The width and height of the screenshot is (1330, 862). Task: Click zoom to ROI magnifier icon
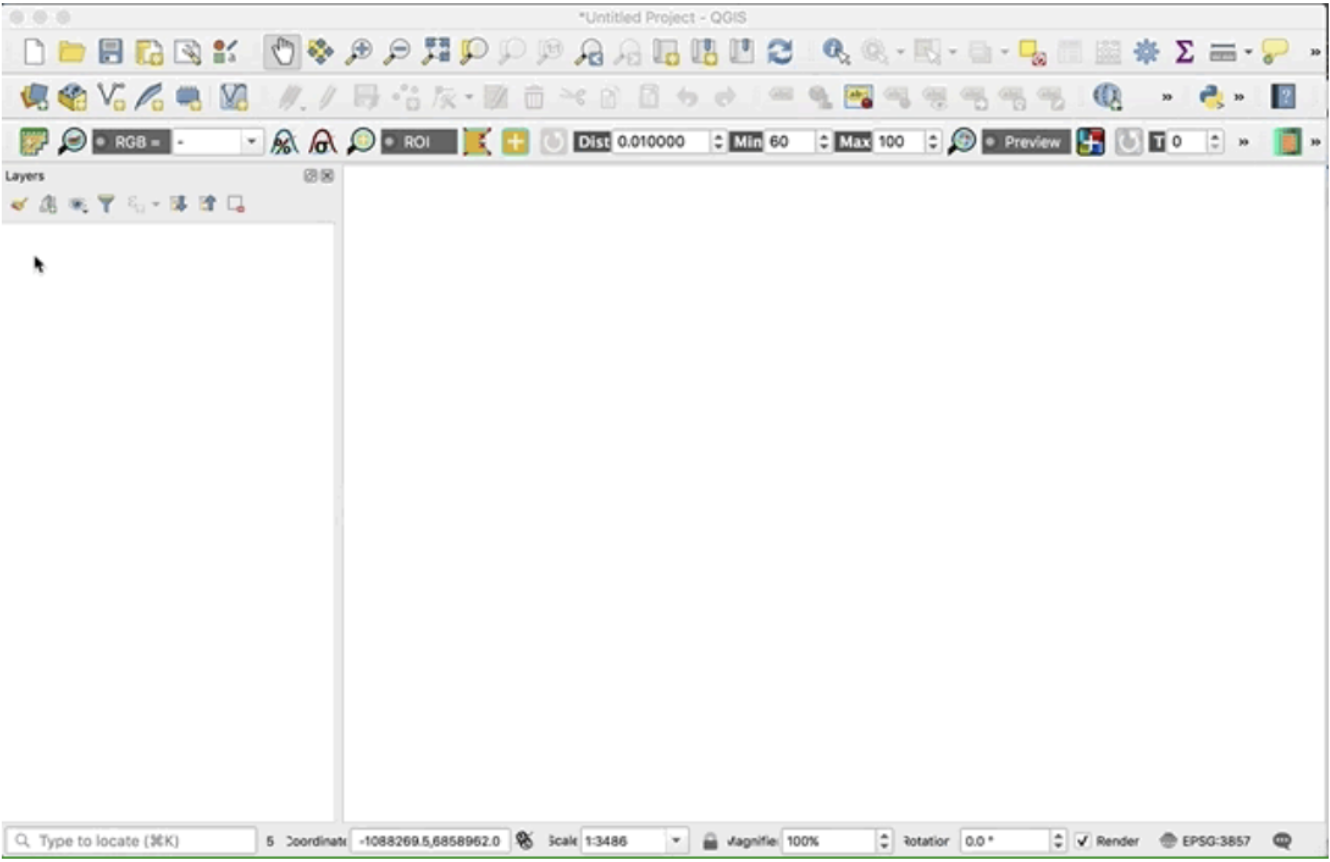click(x=360, y=142)
